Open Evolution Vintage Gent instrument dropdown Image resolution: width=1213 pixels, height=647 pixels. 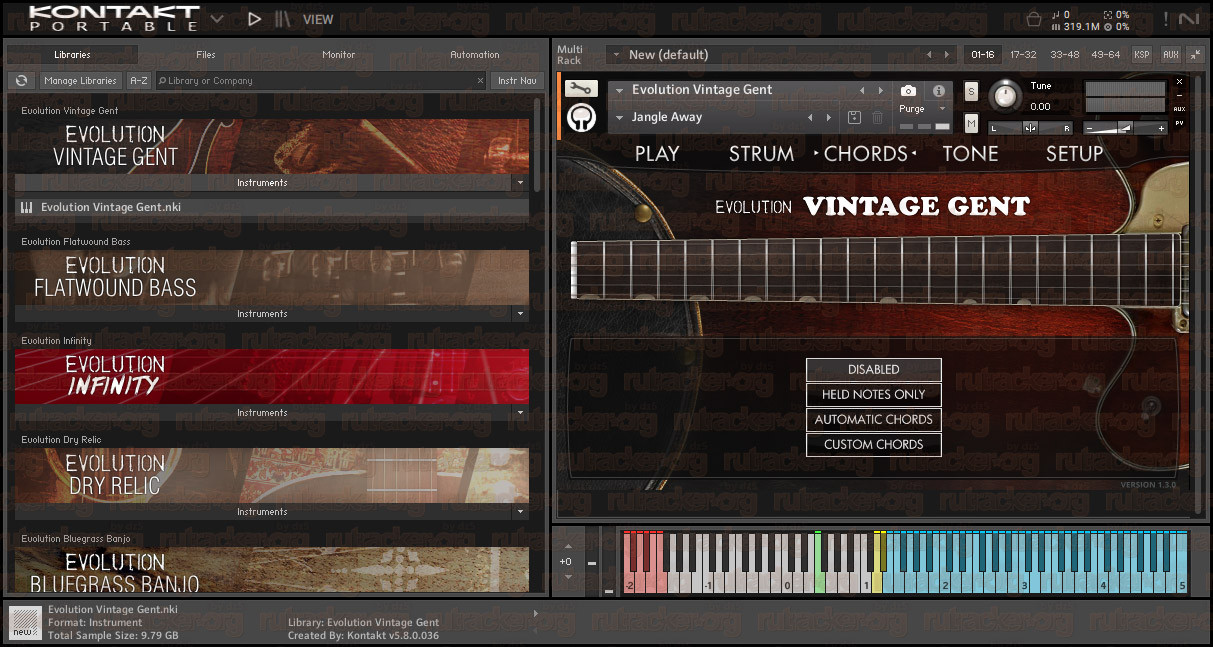(x=620, y=90)
